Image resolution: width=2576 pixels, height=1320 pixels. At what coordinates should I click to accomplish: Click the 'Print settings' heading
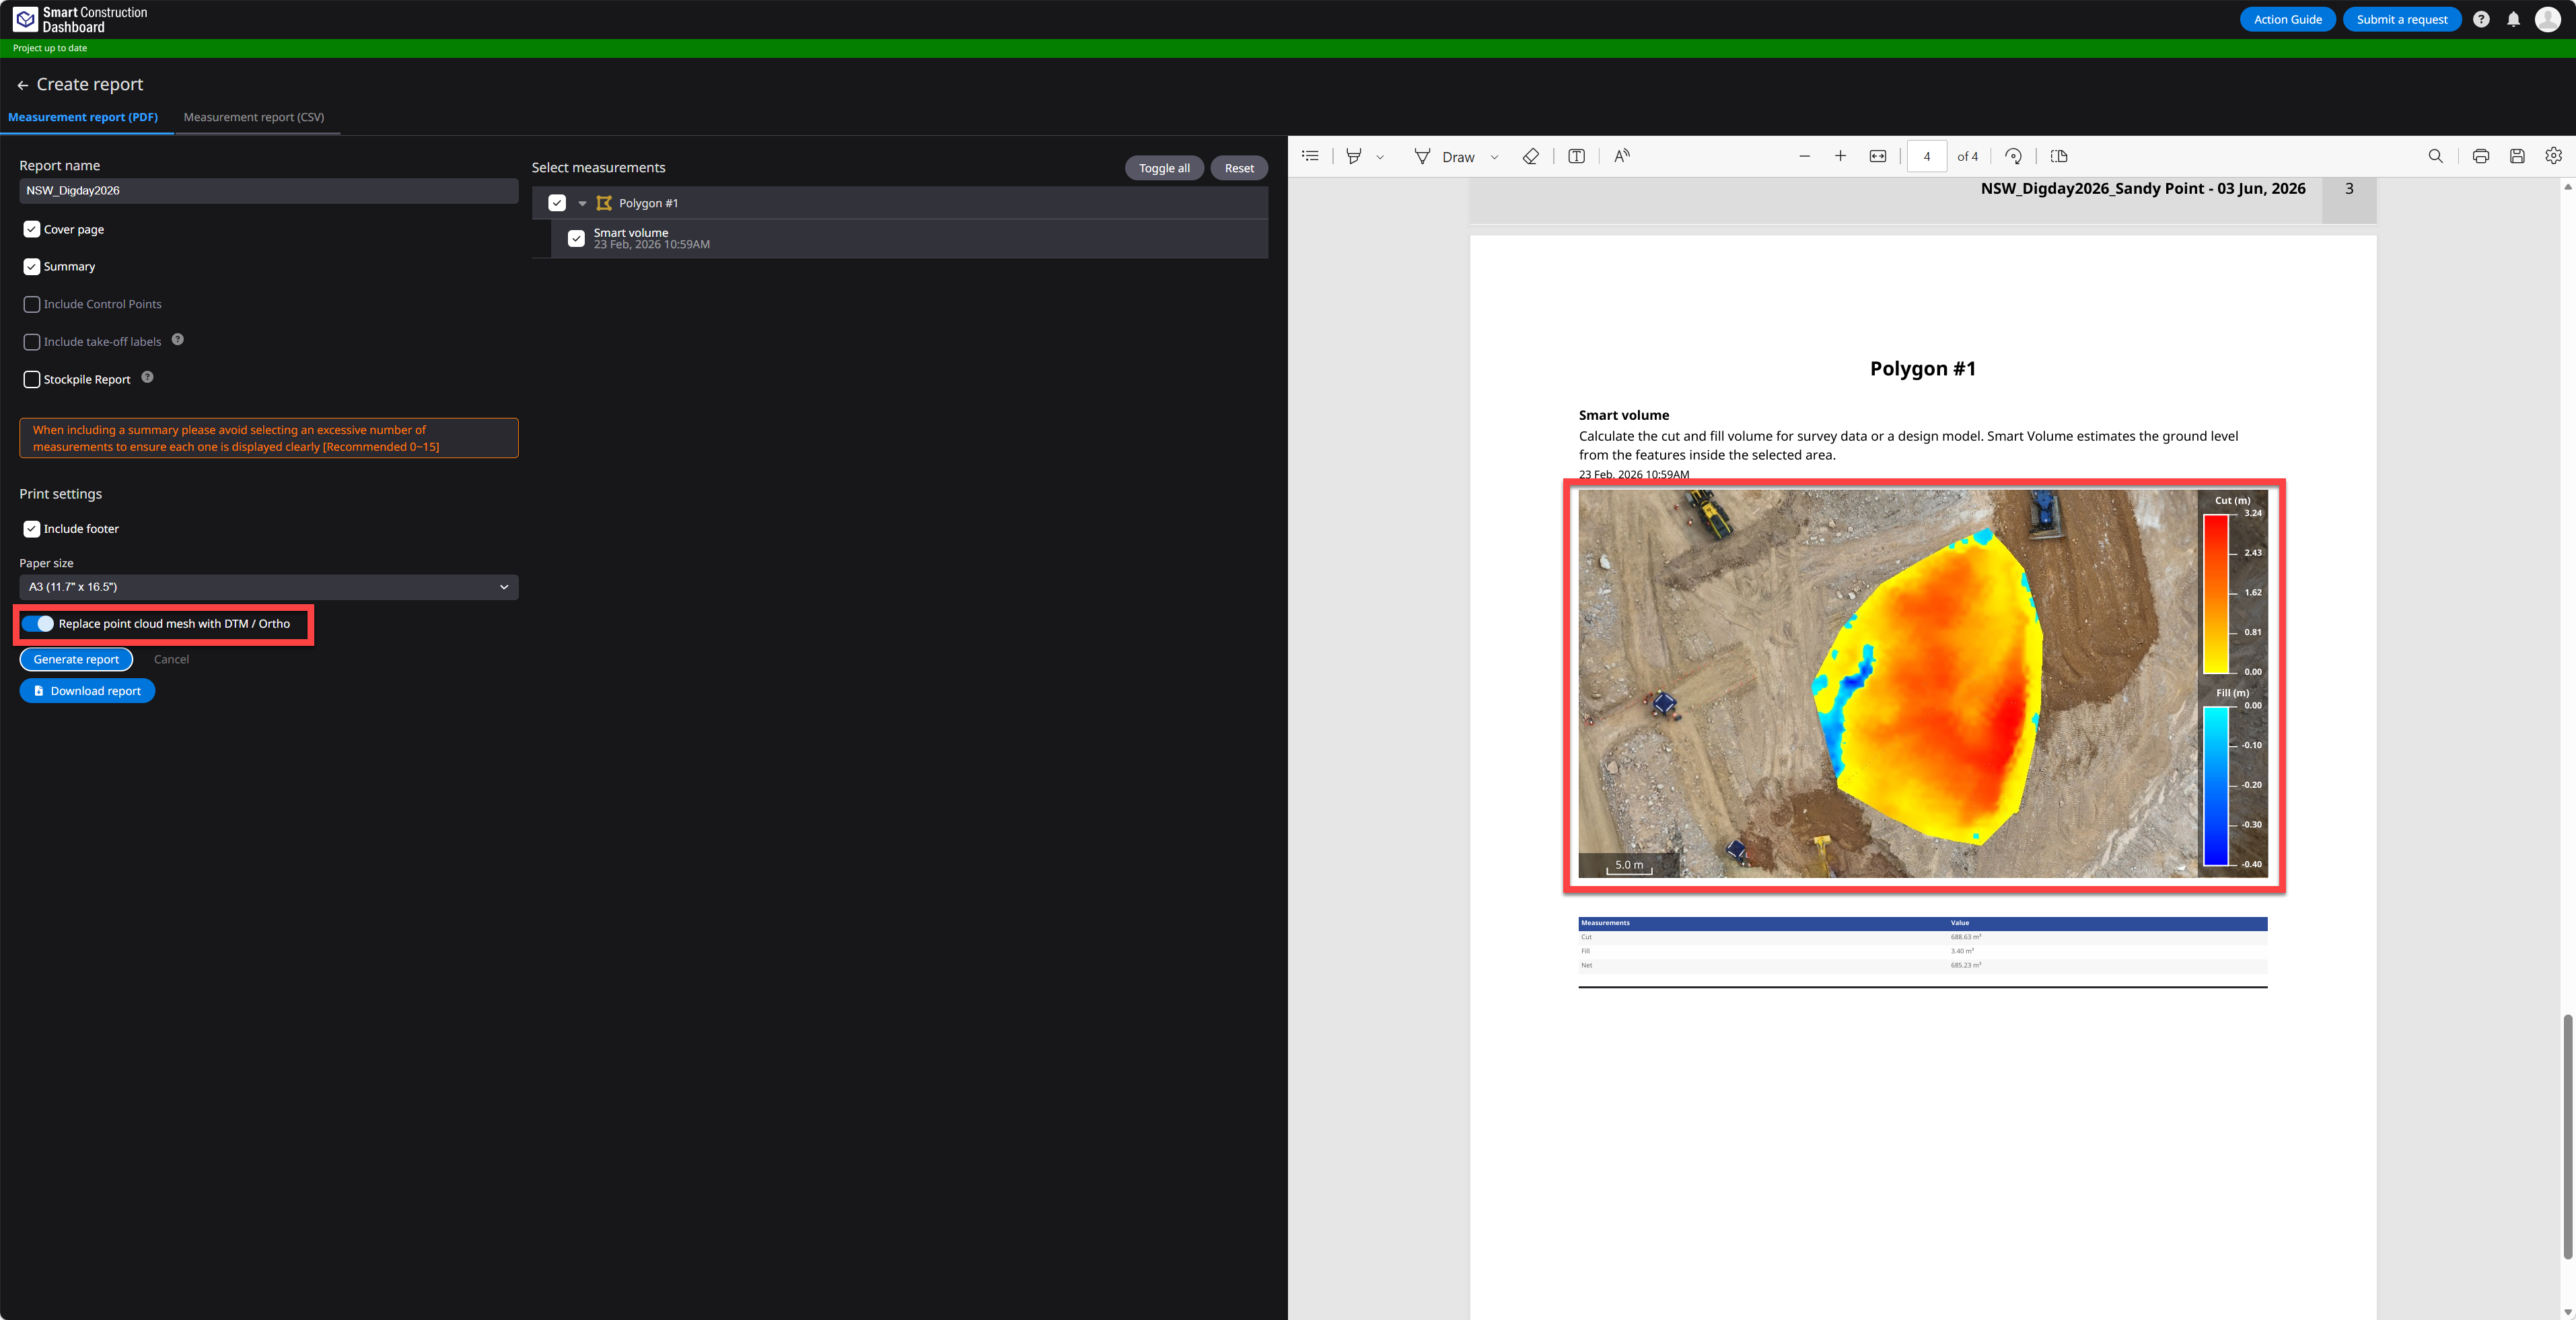[x=60, y=494]
